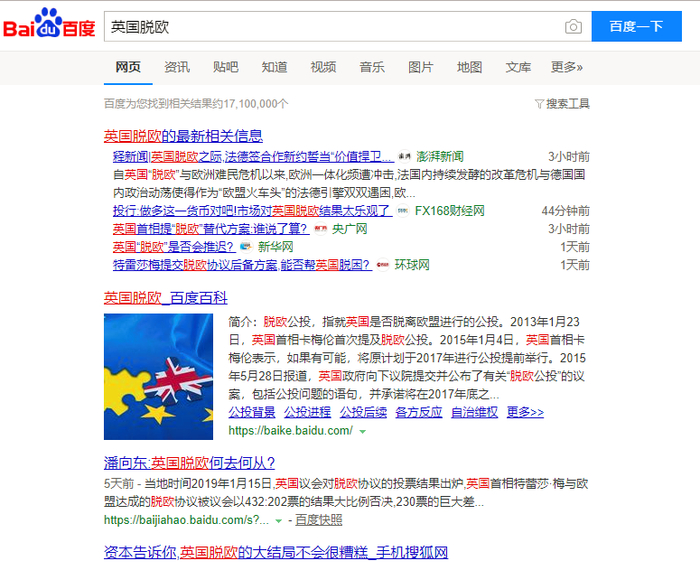Switch to the 文库 tab
Image resolution: width=700 pixels, height=562 pixels.
(x=518, y=67)
